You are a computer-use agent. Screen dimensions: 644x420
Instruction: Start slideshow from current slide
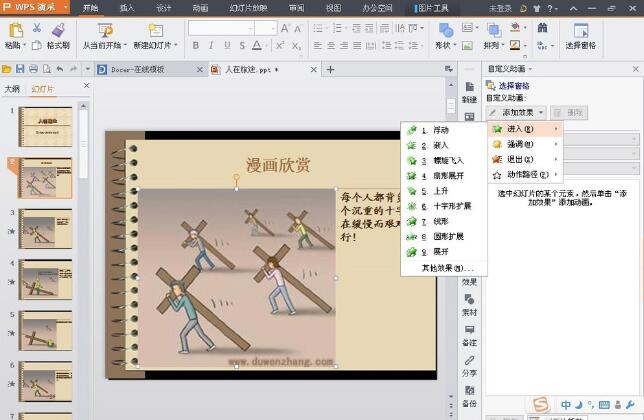point(105,30)
